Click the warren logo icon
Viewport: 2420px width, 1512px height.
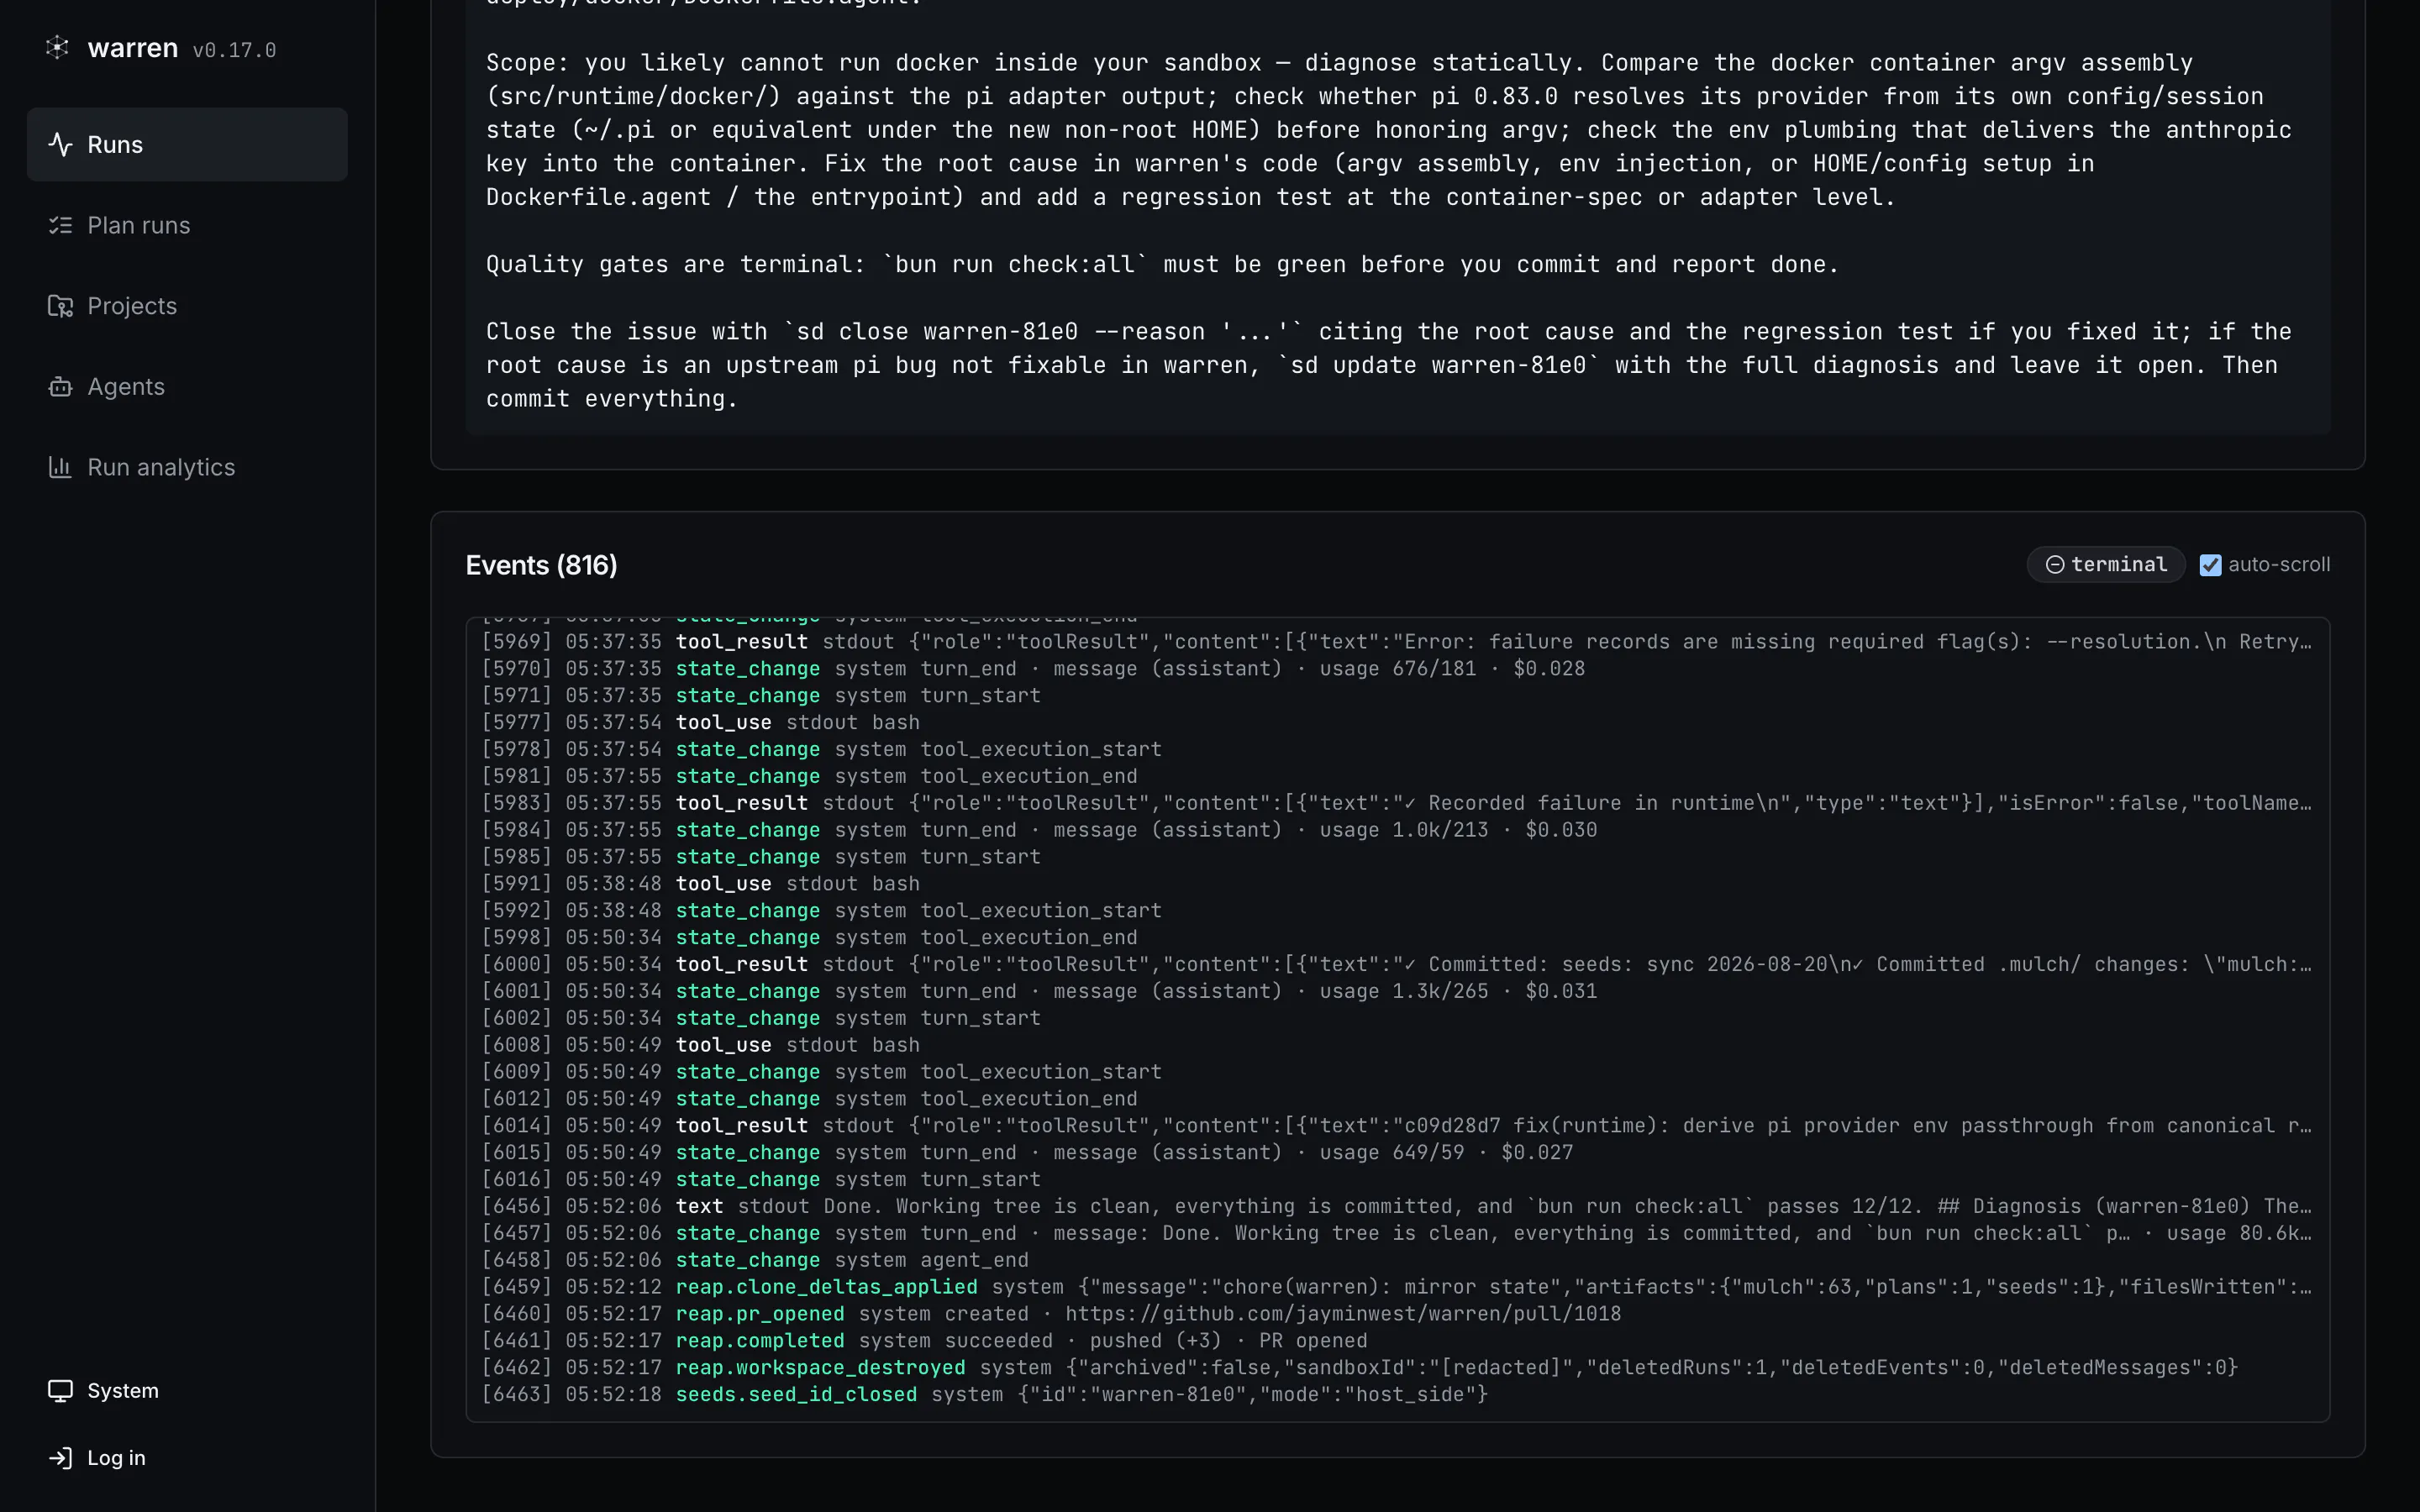pos(58,47)
